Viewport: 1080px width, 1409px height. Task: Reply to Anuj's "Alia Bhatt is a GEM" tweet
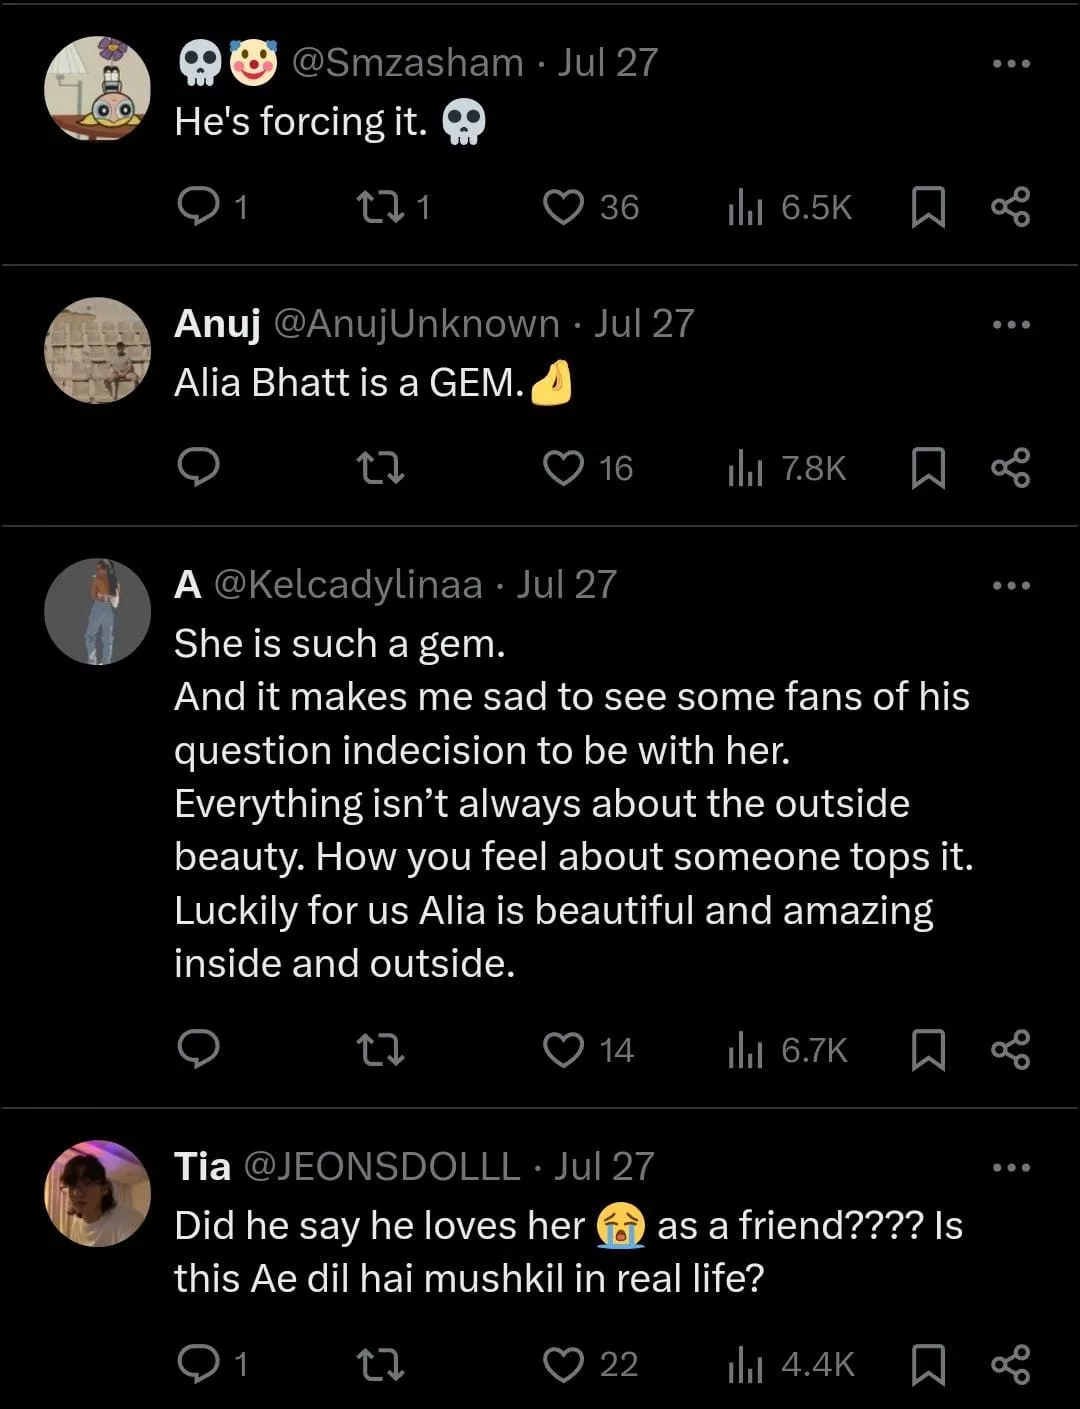point(198,467)
